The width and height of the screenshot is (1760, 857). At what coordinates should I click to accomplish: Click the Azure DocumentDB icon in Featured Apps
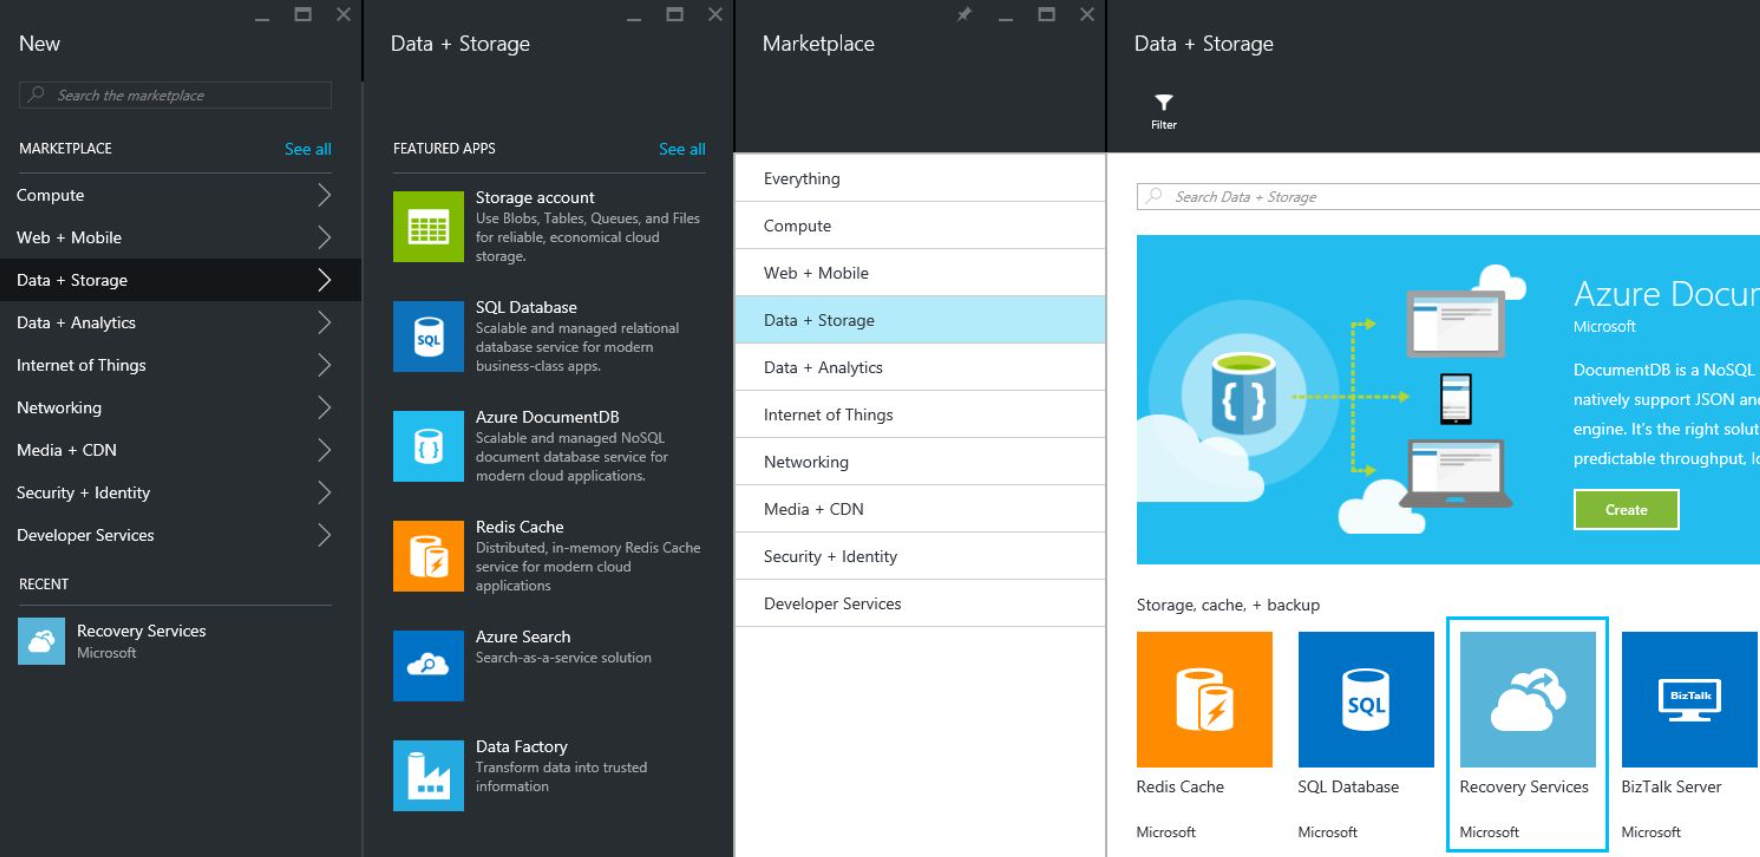(x=428, y=446)
